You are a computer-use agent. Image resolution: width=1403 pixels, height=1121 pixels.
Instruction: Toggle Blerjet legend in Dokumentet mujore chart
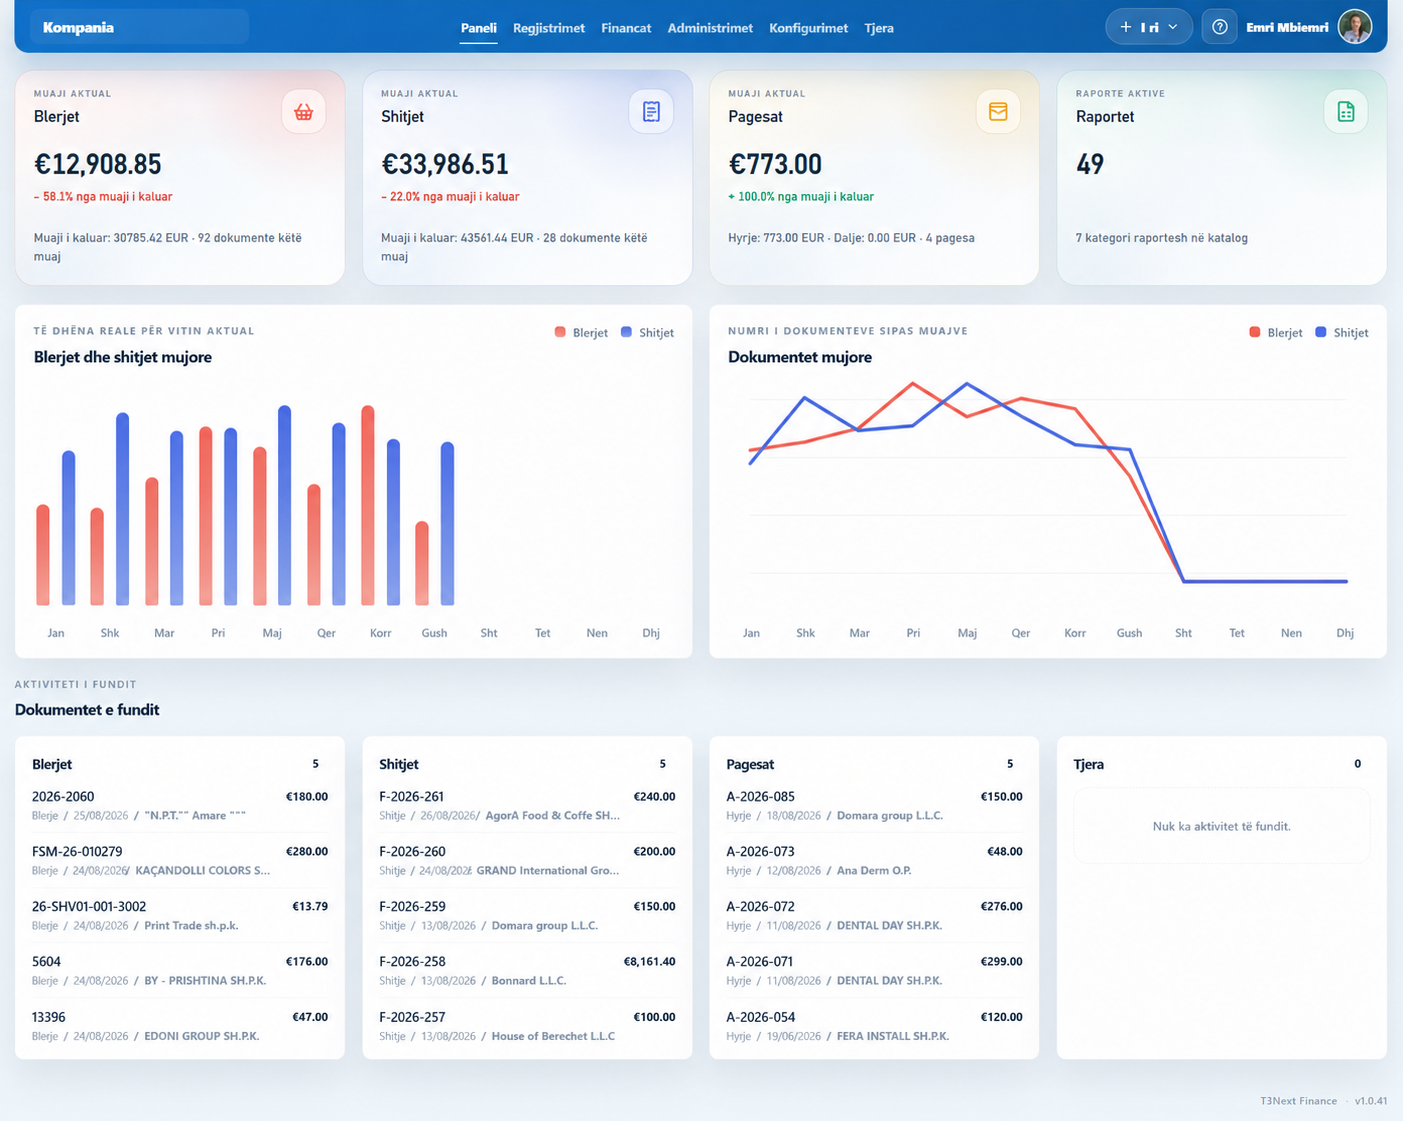(1276, 333)
